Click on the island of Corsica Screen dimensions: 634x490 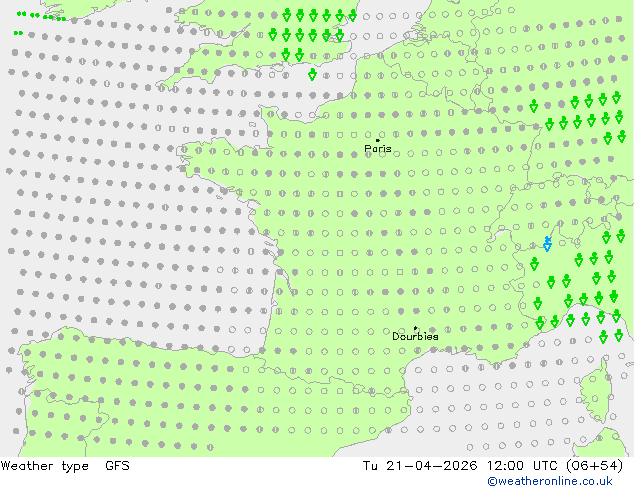(x=596, y=392)
